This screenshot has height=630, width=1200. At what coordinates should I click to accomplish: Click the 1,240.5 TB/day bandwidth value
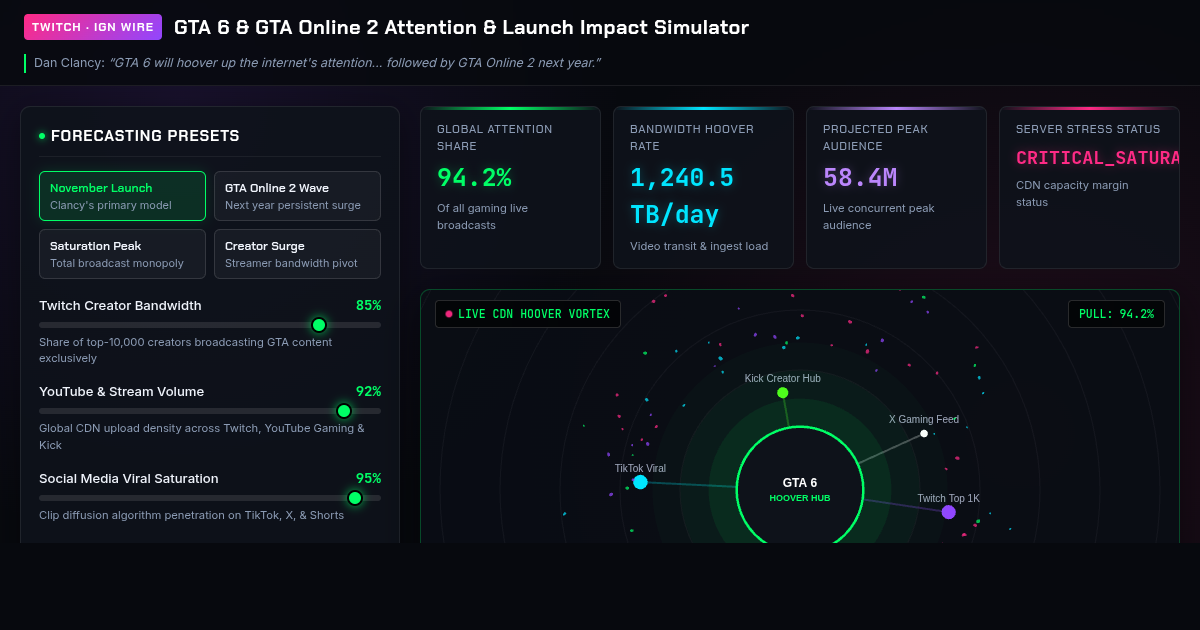pos(682,196)
